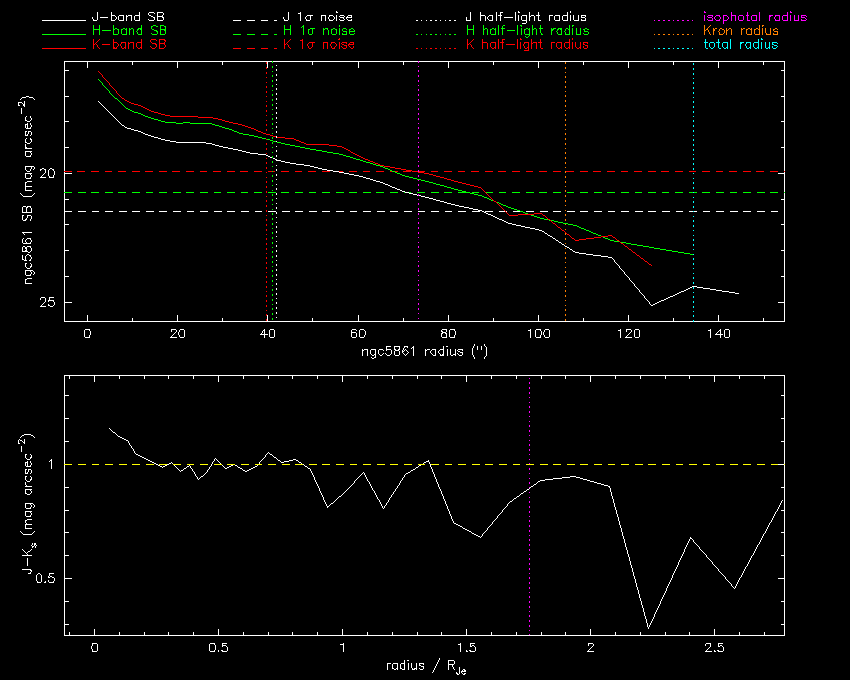The width and height of the screenshot is (850, 680).
Task: Click the magenta dotted line sample beside isophotal radius
Action: [x=675, y=21]
